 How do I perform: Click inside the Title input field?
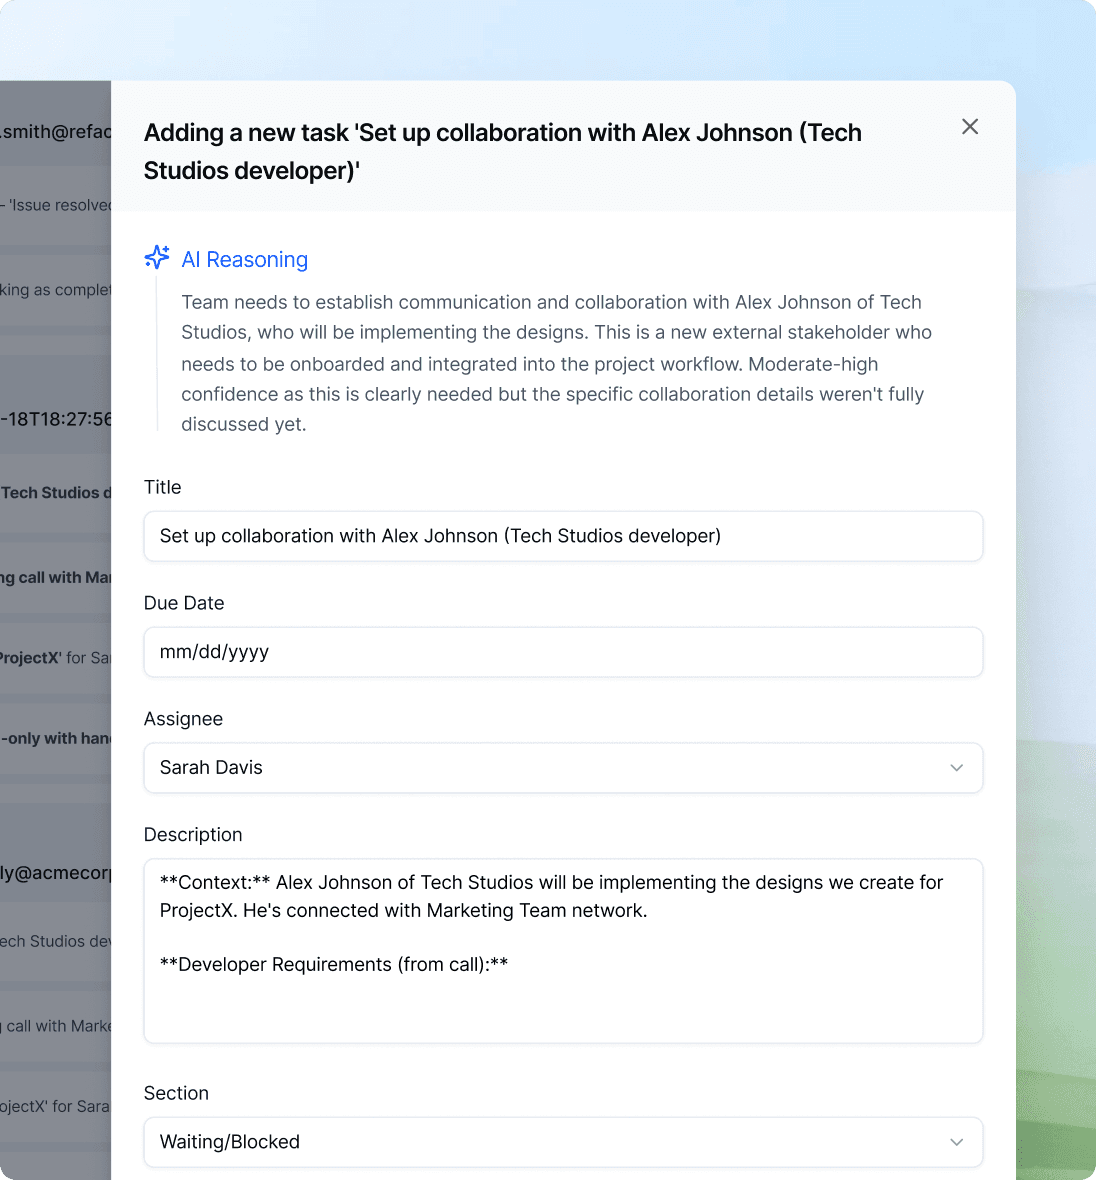tap(563, 536)
